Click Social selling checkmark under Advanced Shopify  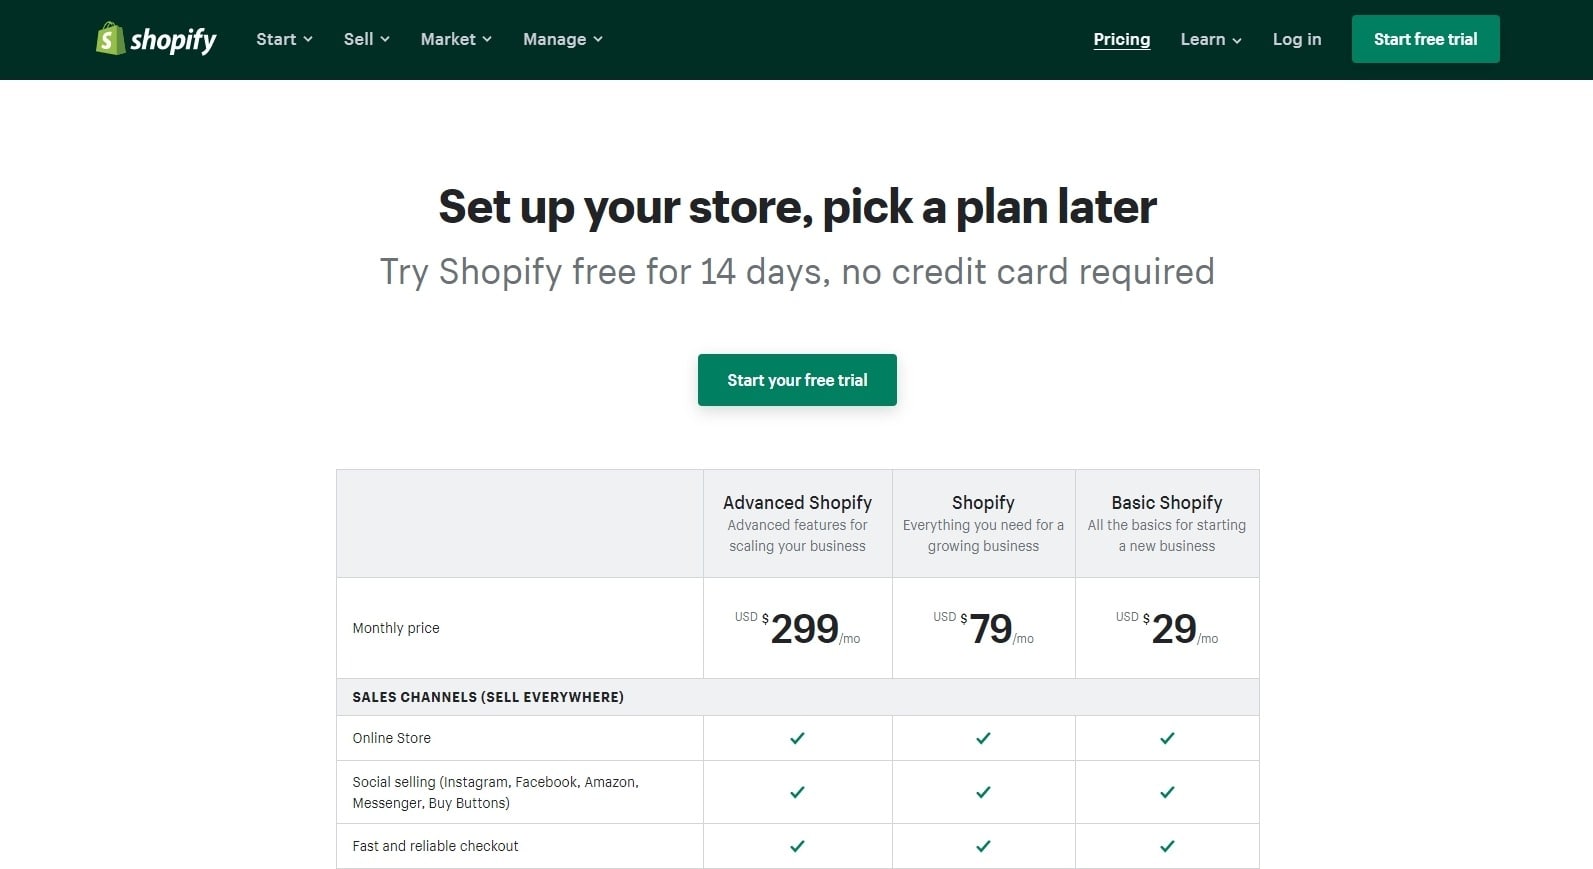[797, 792]
